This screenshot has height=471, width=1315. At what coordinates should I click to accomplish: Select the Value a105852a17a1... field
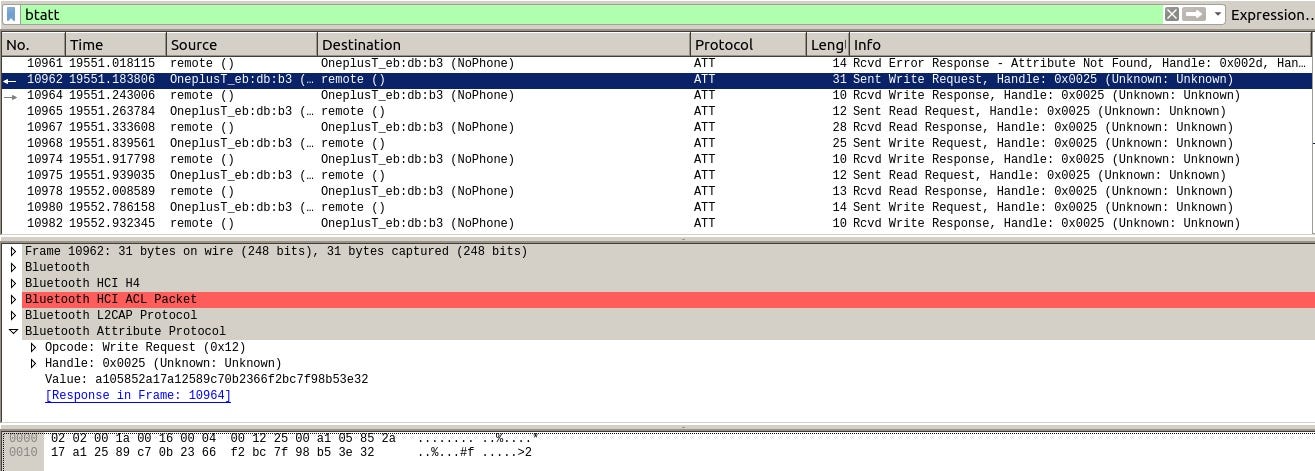pos(206,380)
